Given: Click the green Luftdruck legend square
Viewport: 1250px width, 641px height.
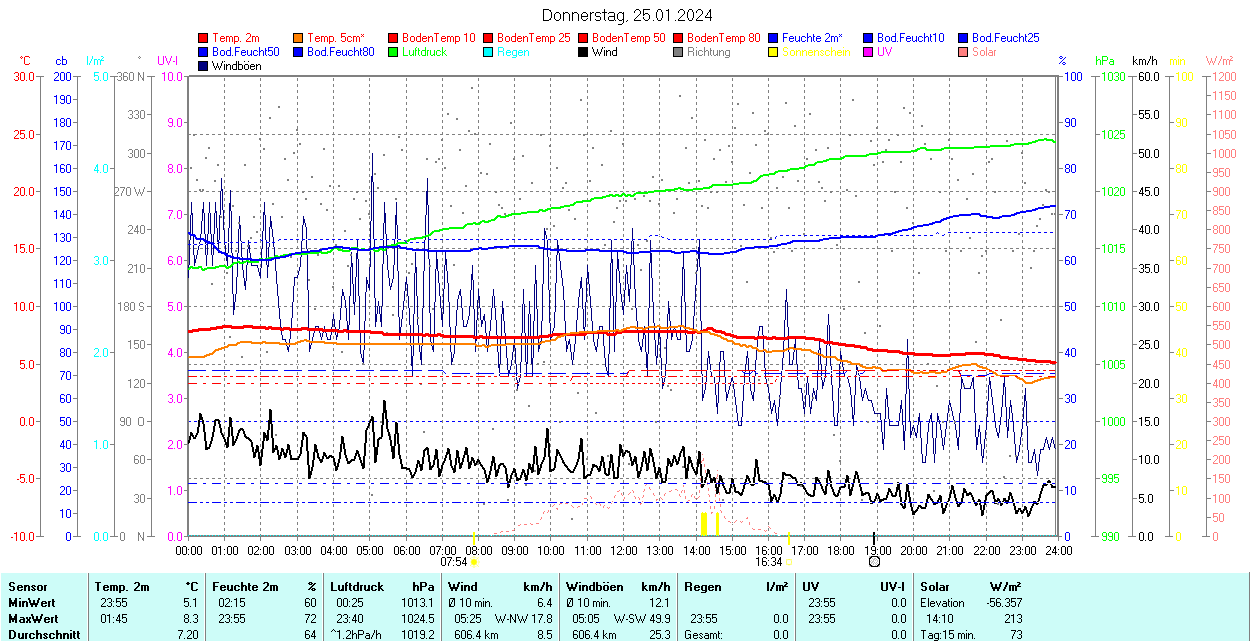Looking at the screenshot, I should pyautogui.click(x=393, y=52).
